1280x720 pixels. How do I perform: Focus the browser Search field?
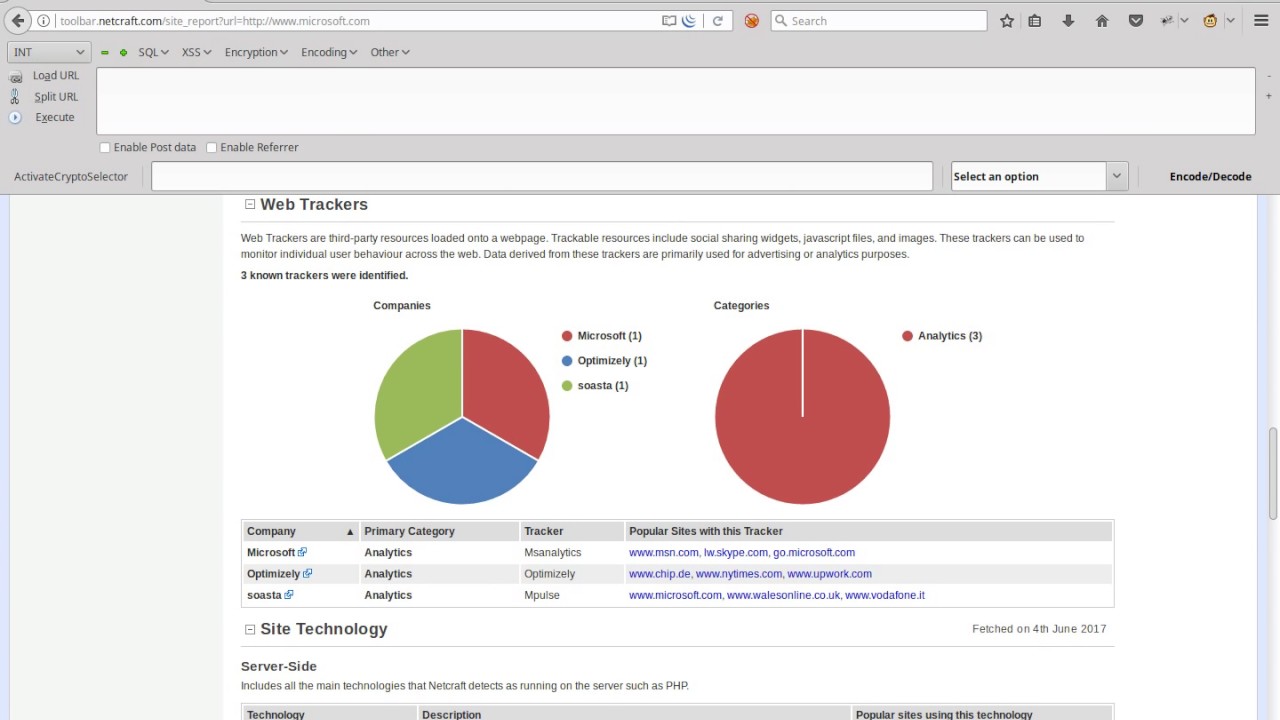tap(878, 21)
